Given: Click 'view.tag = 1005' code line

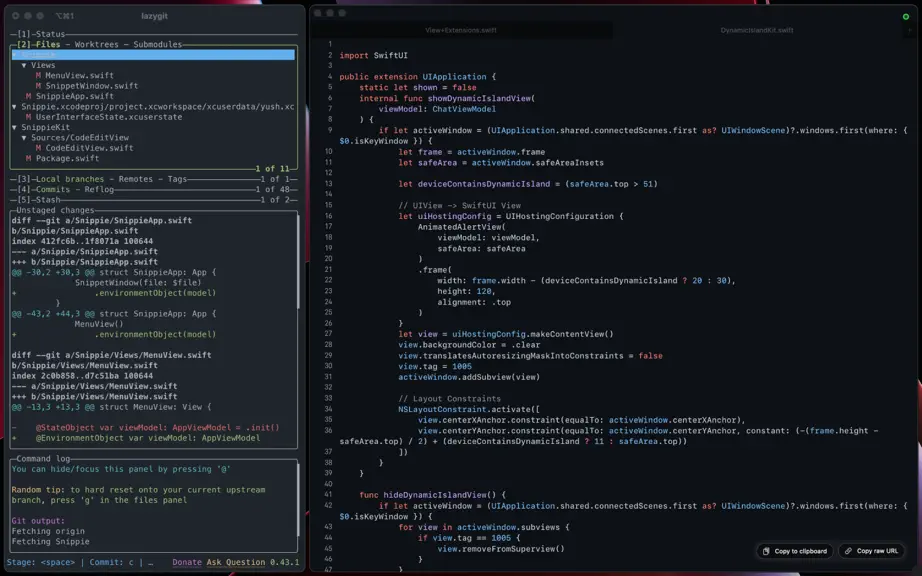Looking at the screenshot, I should click(435, 366).
